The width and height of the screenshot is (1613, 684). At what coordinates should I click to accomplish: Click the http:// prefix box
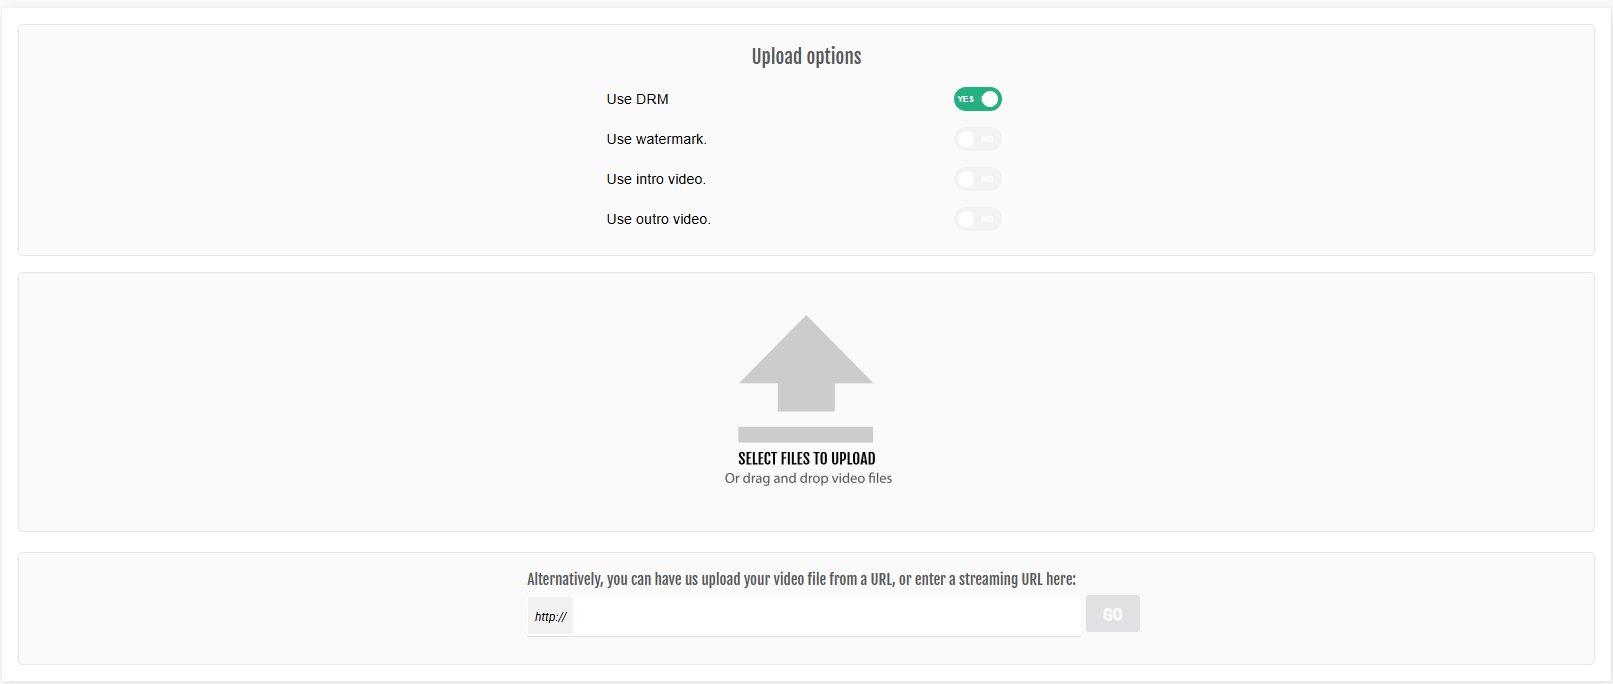pos(550,616)
